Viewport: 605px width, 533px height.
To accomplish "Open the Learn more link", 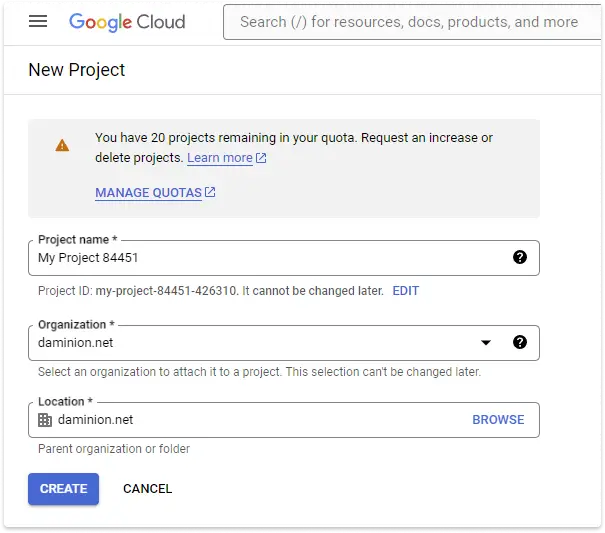I will pyautogui.click(x=220, y=158).
